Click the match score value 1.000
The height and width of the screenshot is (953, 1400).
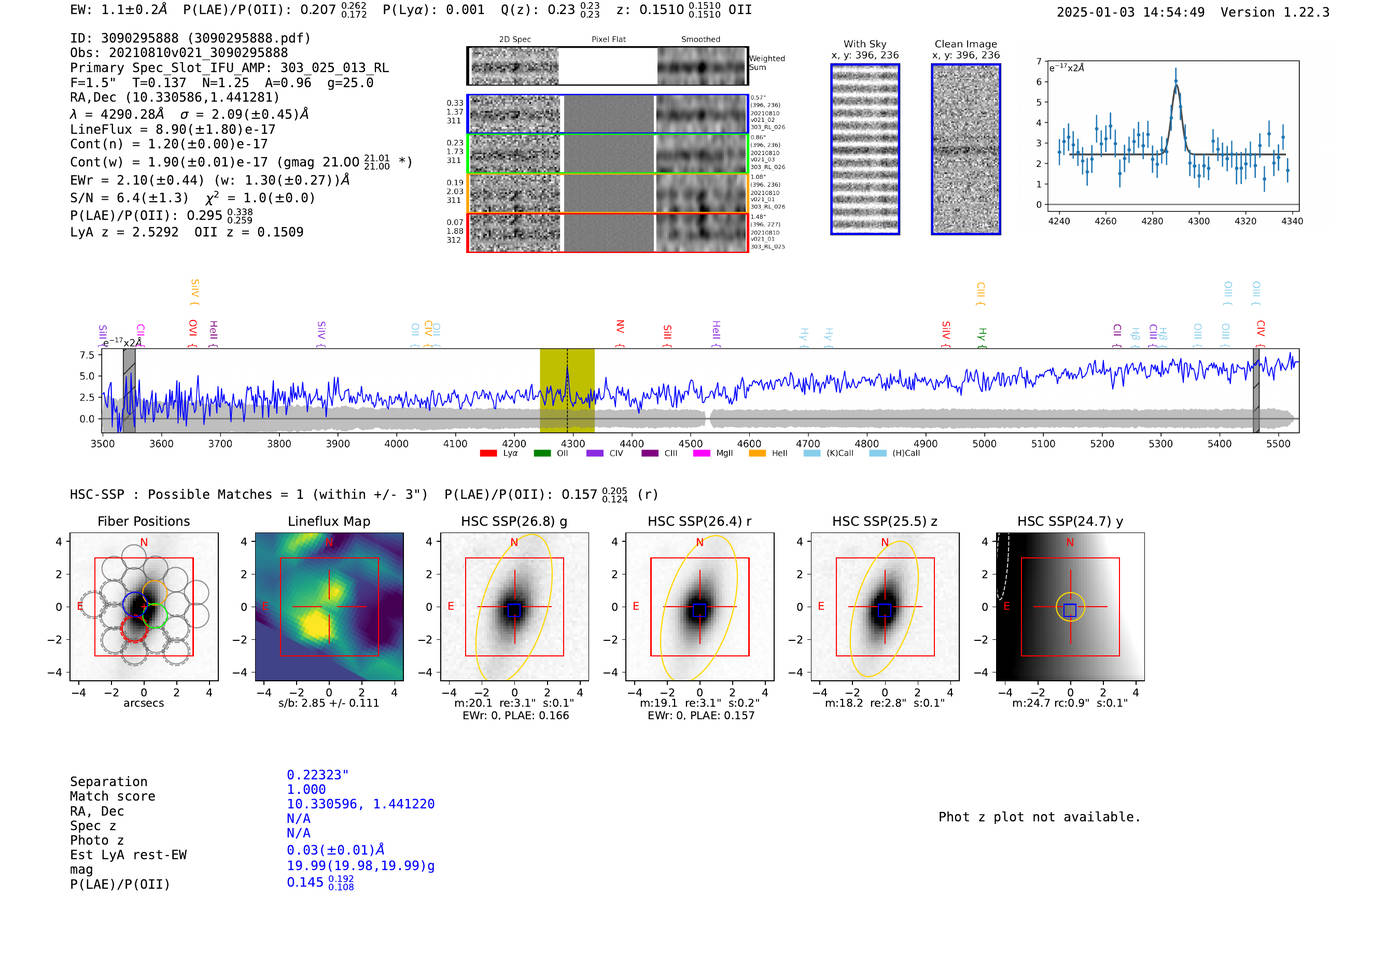[306, 789]
